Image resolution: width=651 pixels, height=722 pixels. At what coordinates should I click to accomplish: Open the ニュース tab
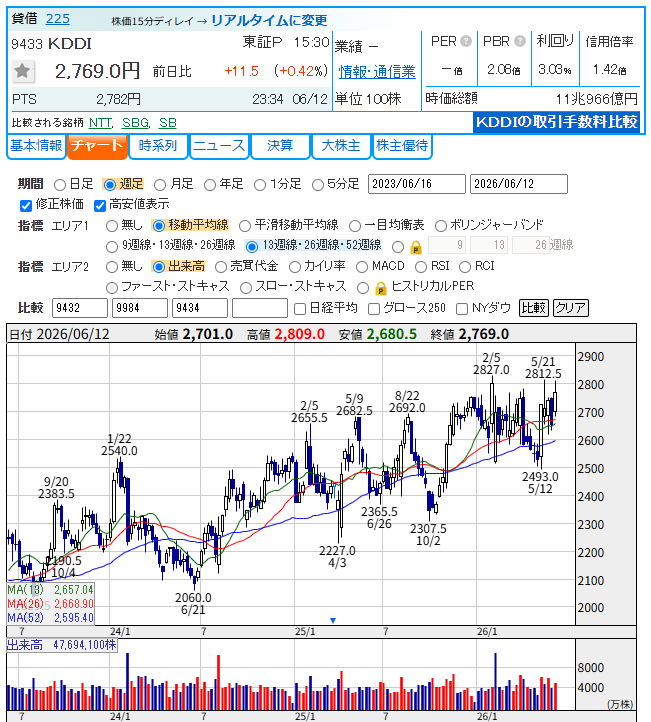(219, 146)
